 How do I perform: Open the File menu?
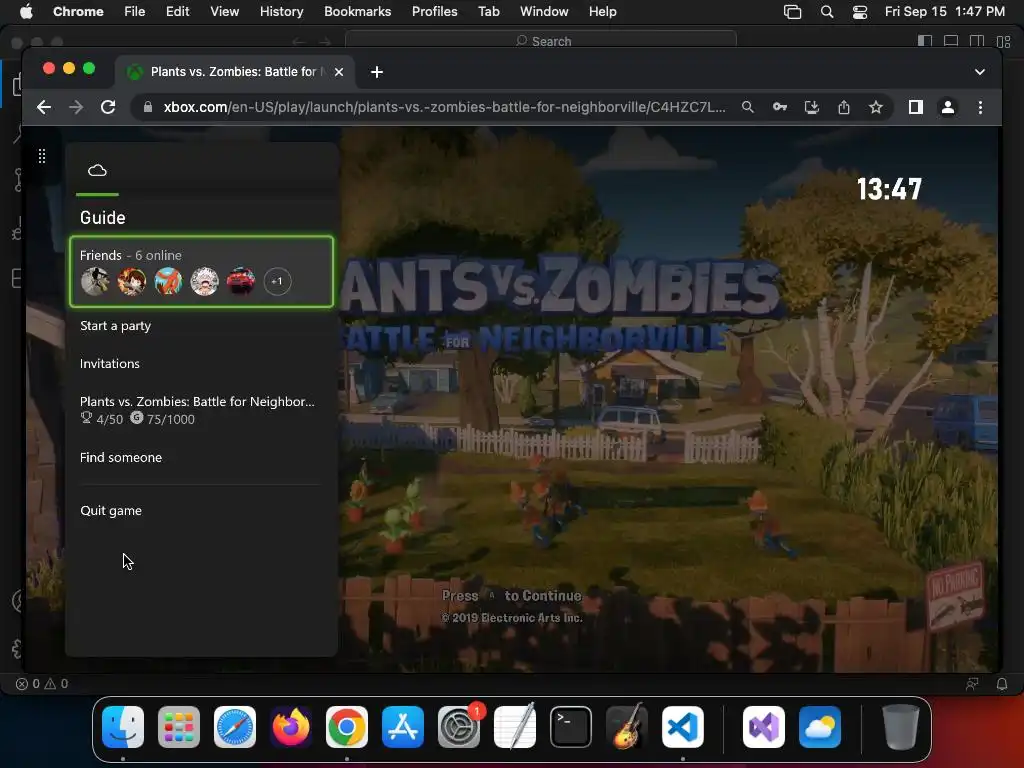135,12
